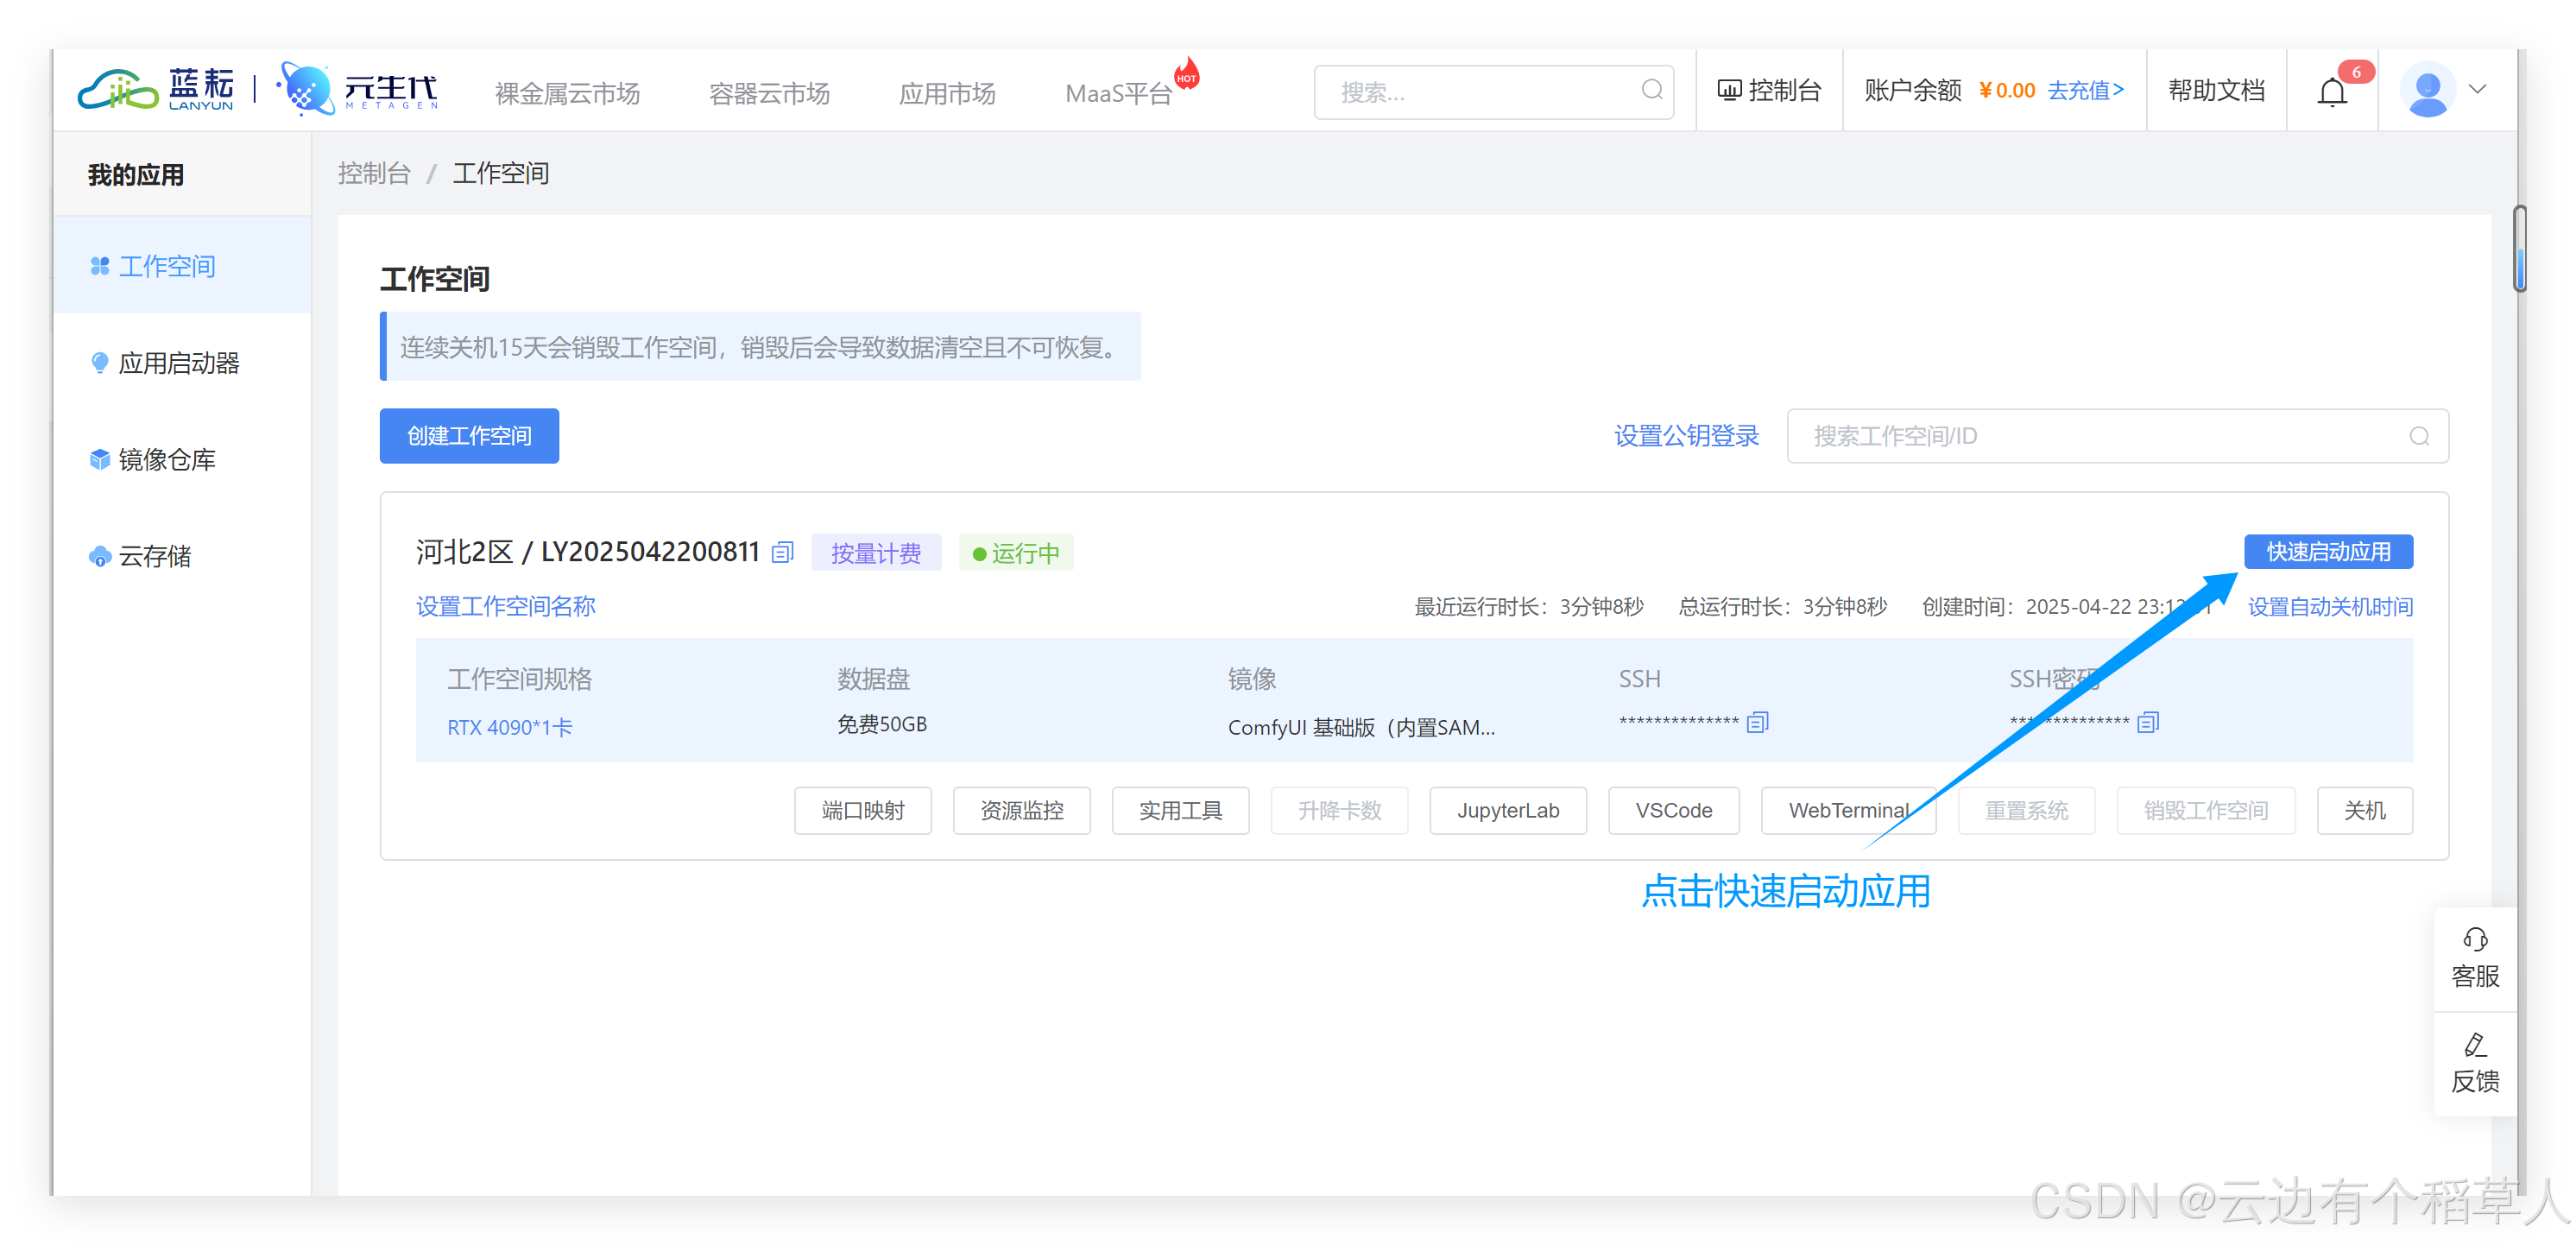Click the 快速启动应用 button
Image resolution: width=2576 pixels, height=1245 pixels.
(2327, 552)
